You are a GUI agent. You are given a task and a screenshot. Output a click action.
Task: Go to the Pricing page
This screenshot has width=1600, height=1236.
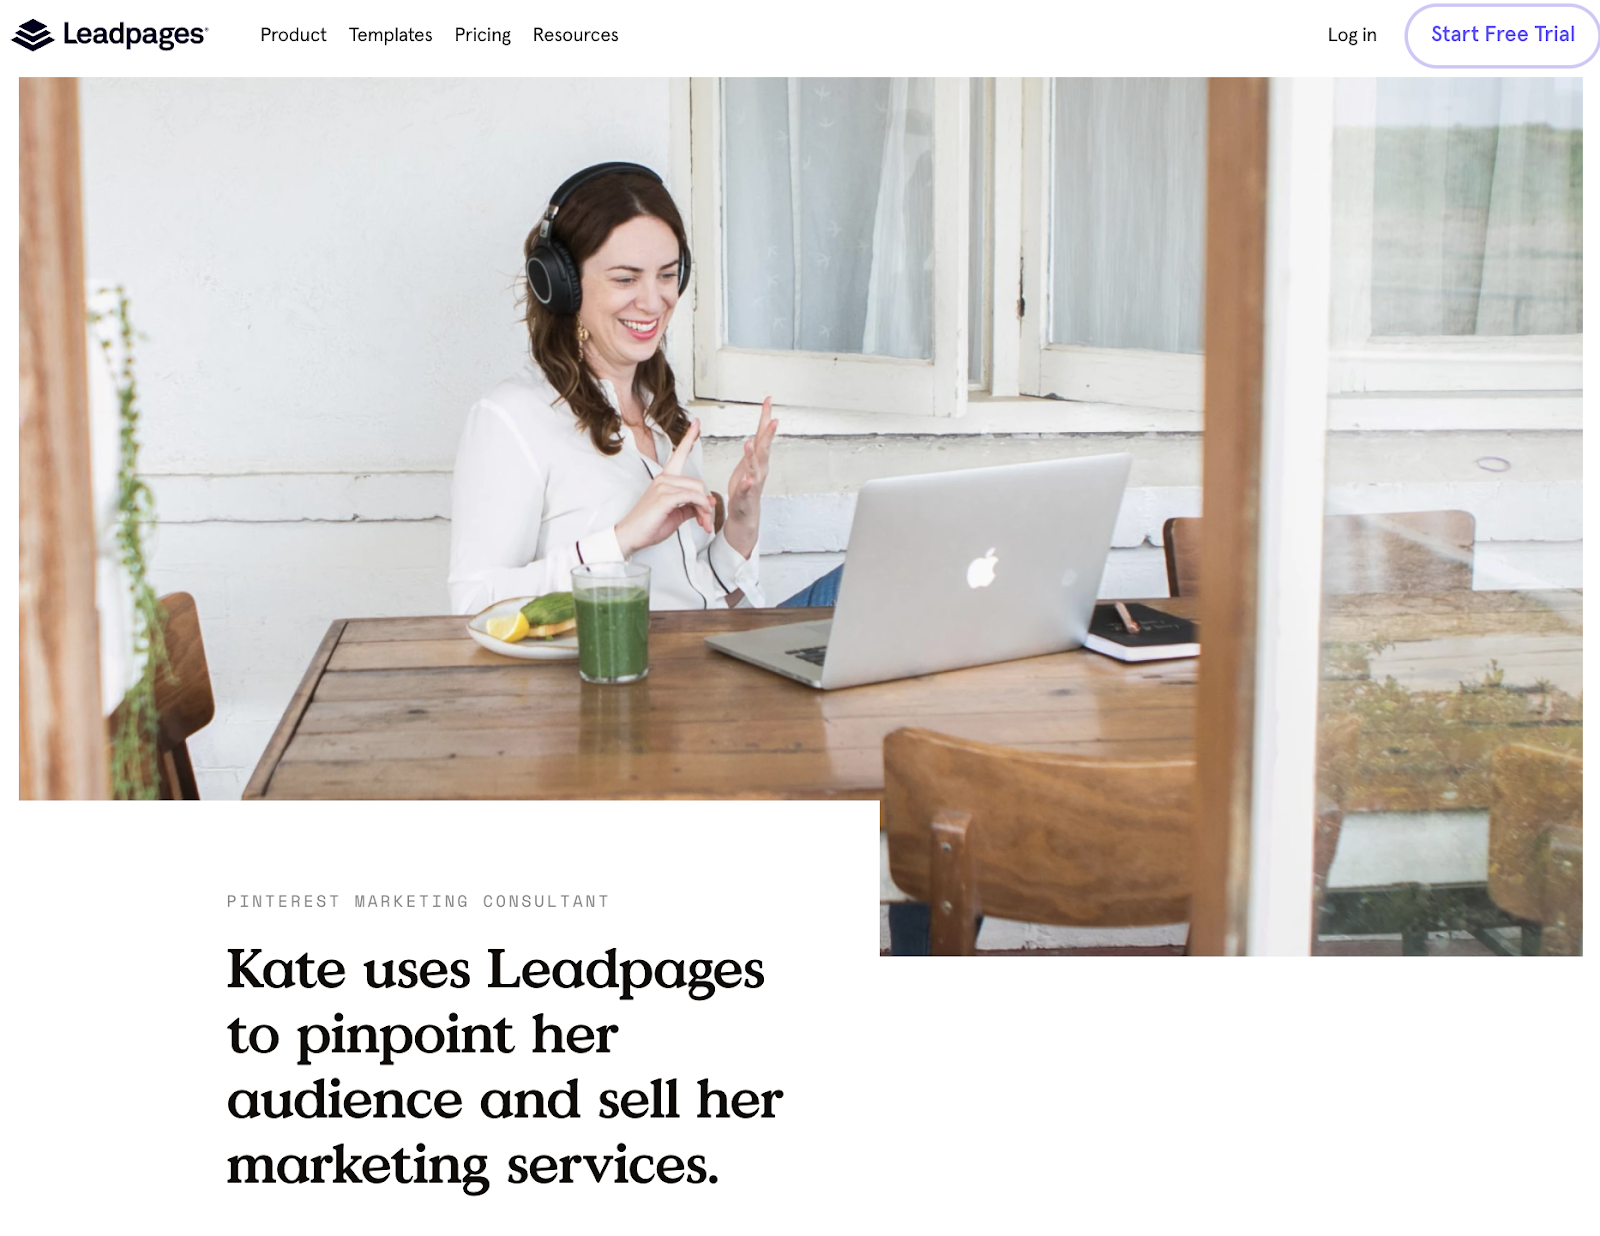click(x=482, y=35)
